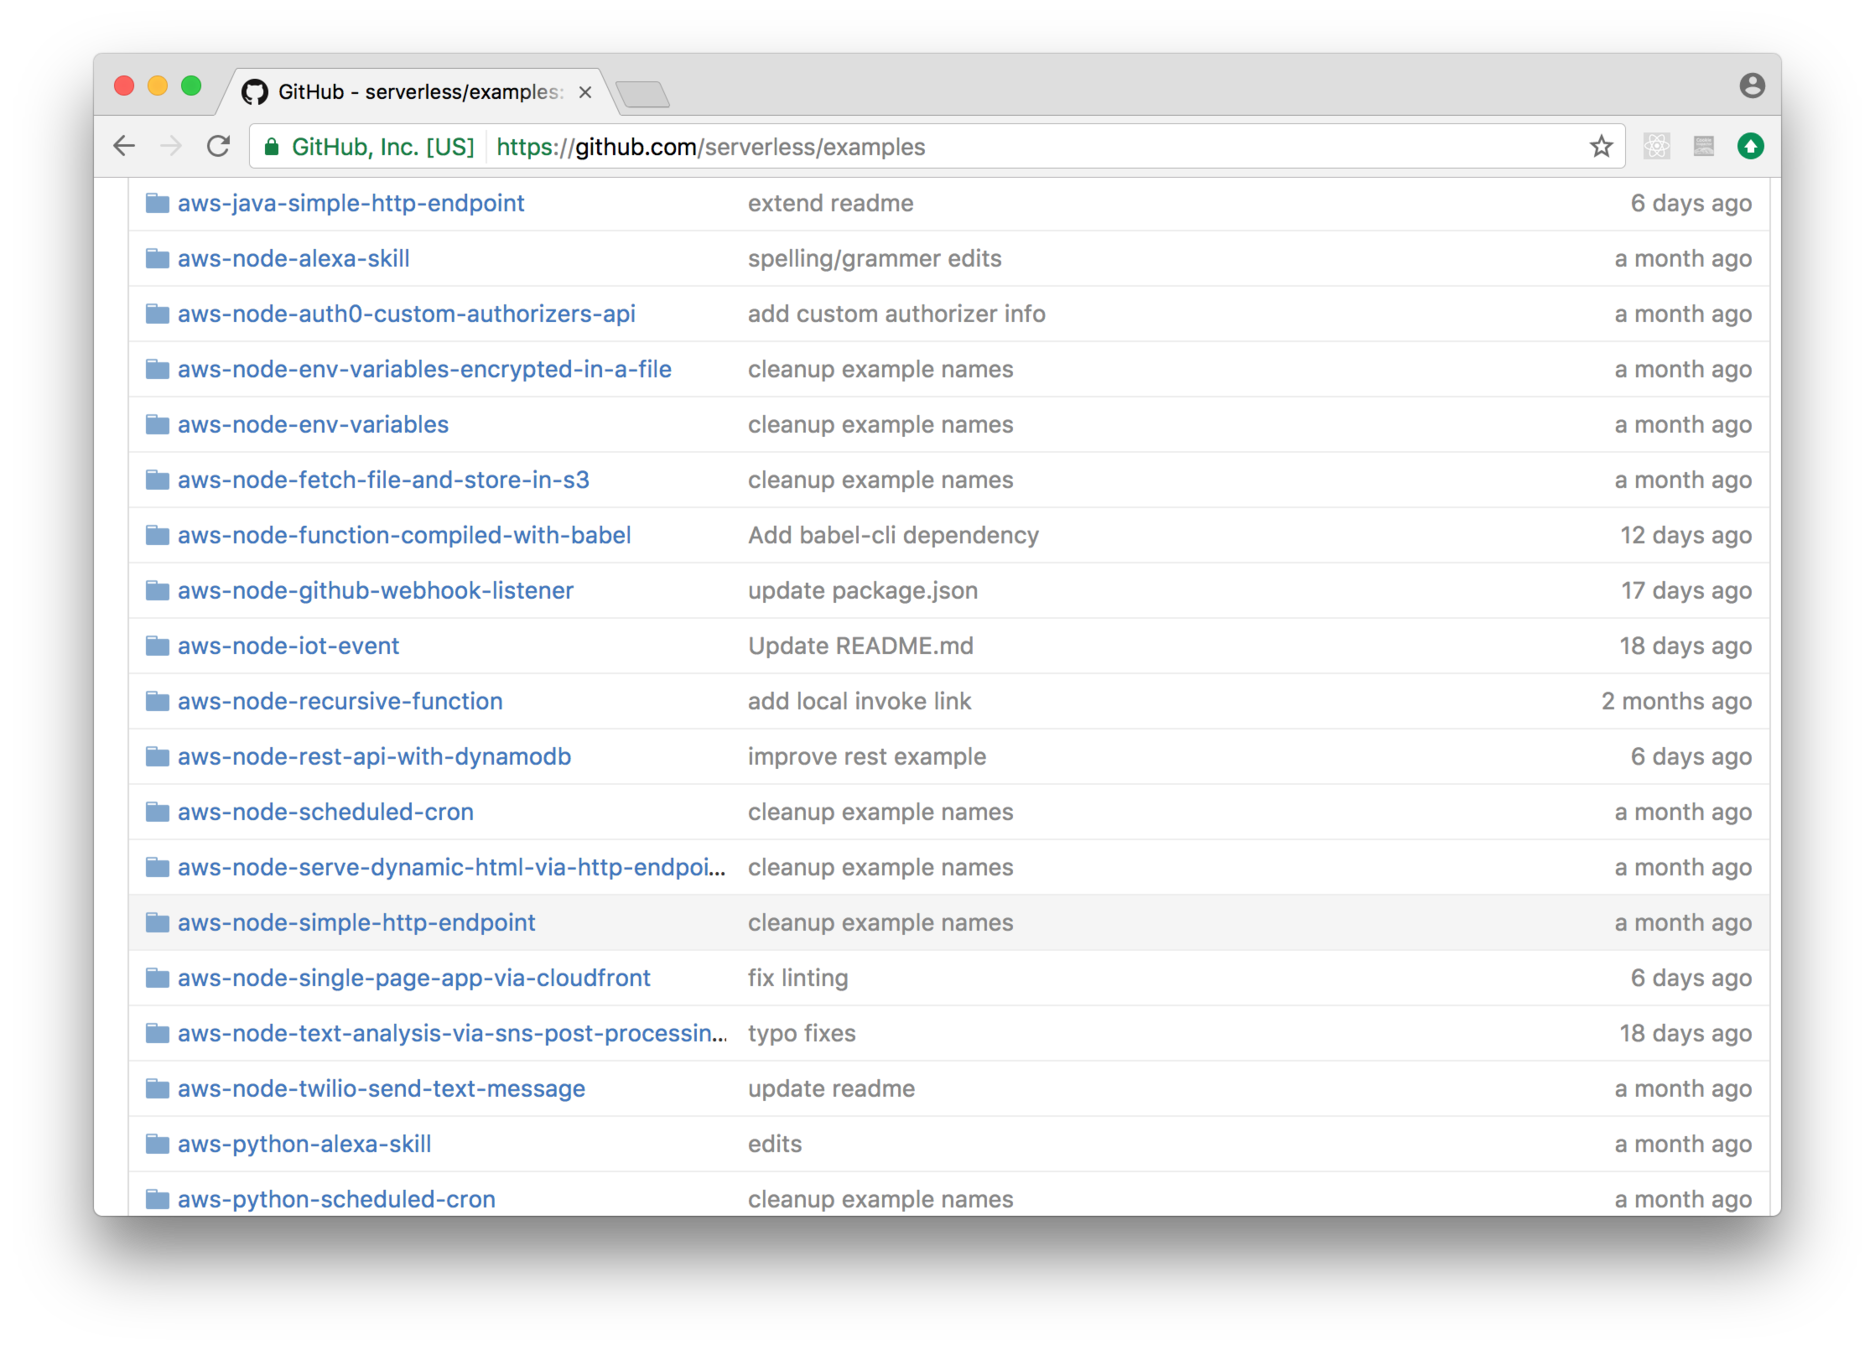This screenshot has width=1875, height=1350.
Task: Click folder icon for aws-node-fetch-file-and-store-in-s3
Action: (x=157, y=480)
